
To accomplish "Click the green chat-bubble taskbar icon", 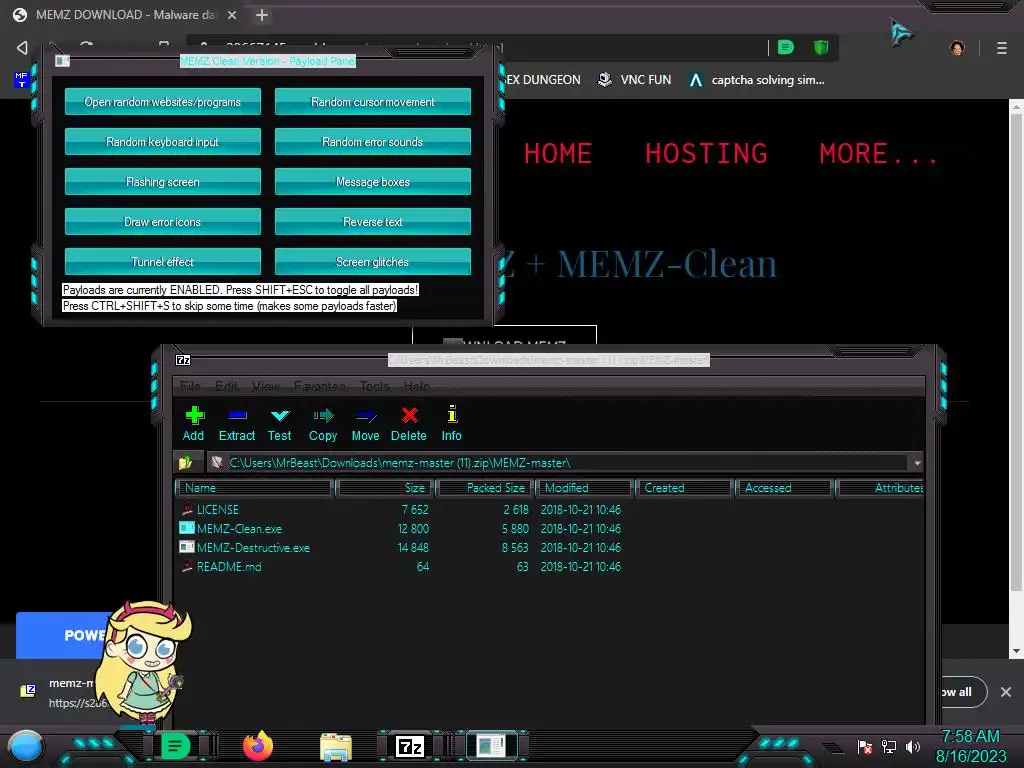I will click(174, 746).
